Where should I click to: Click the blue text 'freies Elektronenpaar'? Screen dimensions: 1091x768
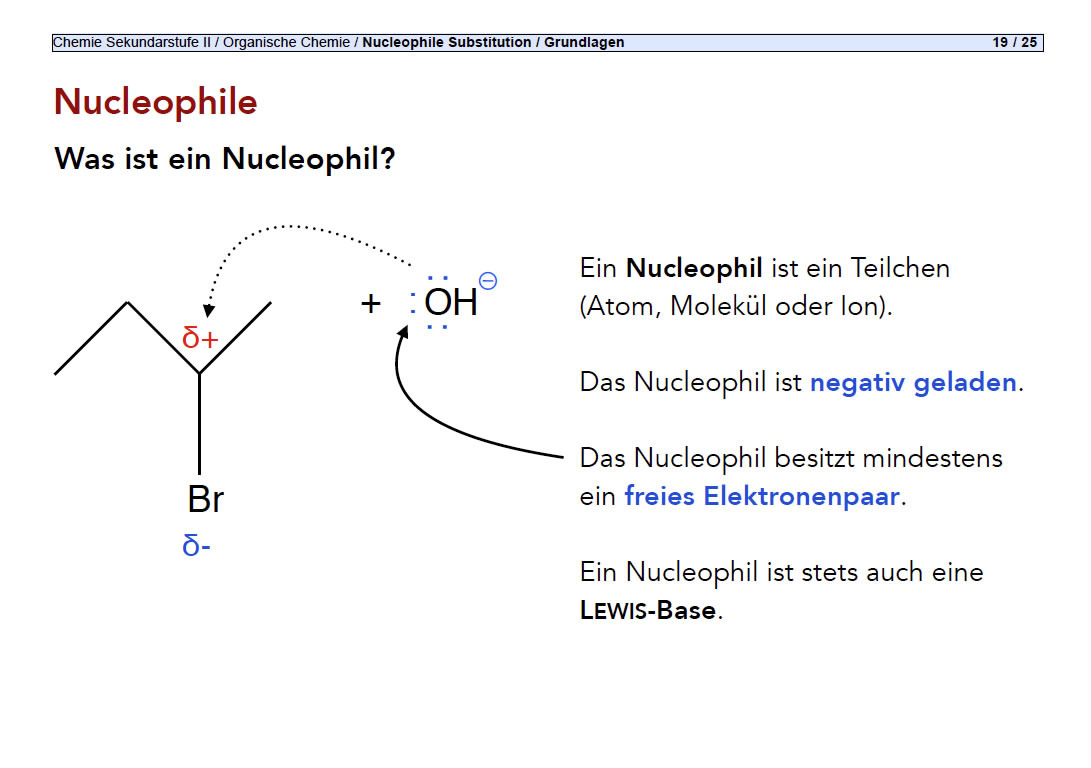[762, 496]
